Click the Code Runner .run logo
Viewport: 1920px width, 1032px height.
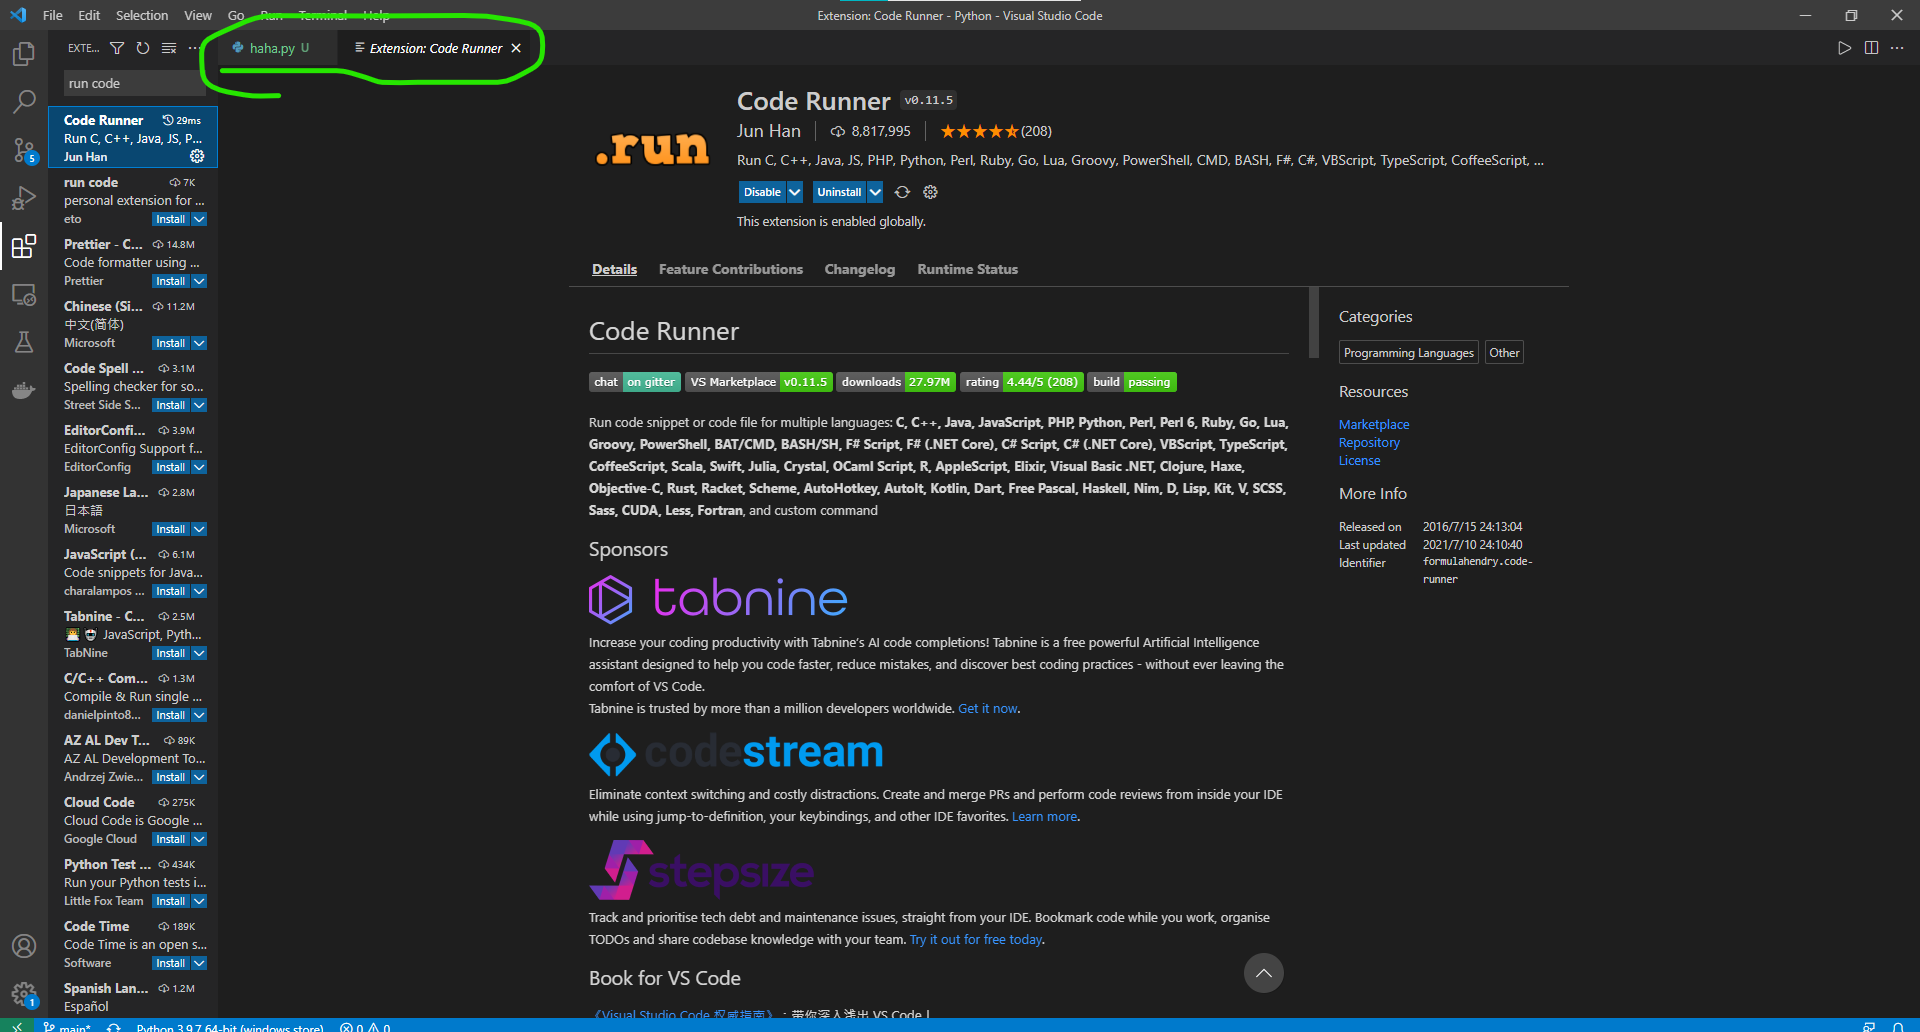(652, 148)
